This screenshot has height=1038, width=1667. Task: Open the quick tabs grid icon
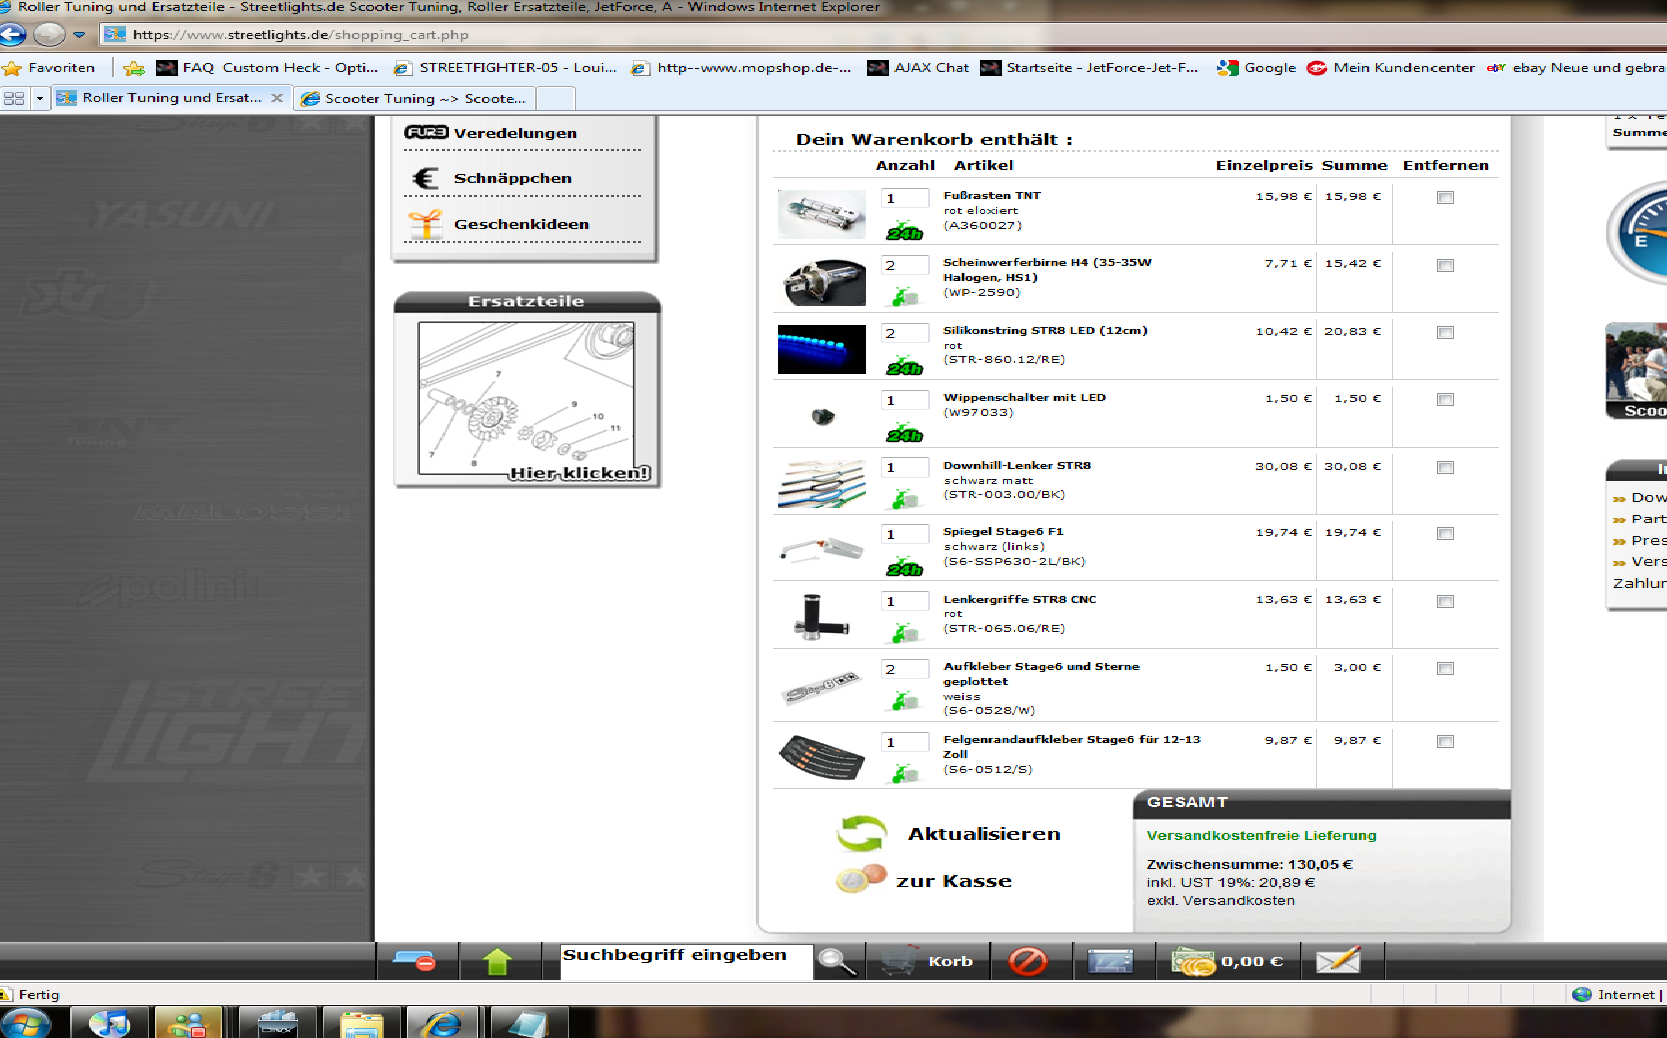(x=14, y=98)
